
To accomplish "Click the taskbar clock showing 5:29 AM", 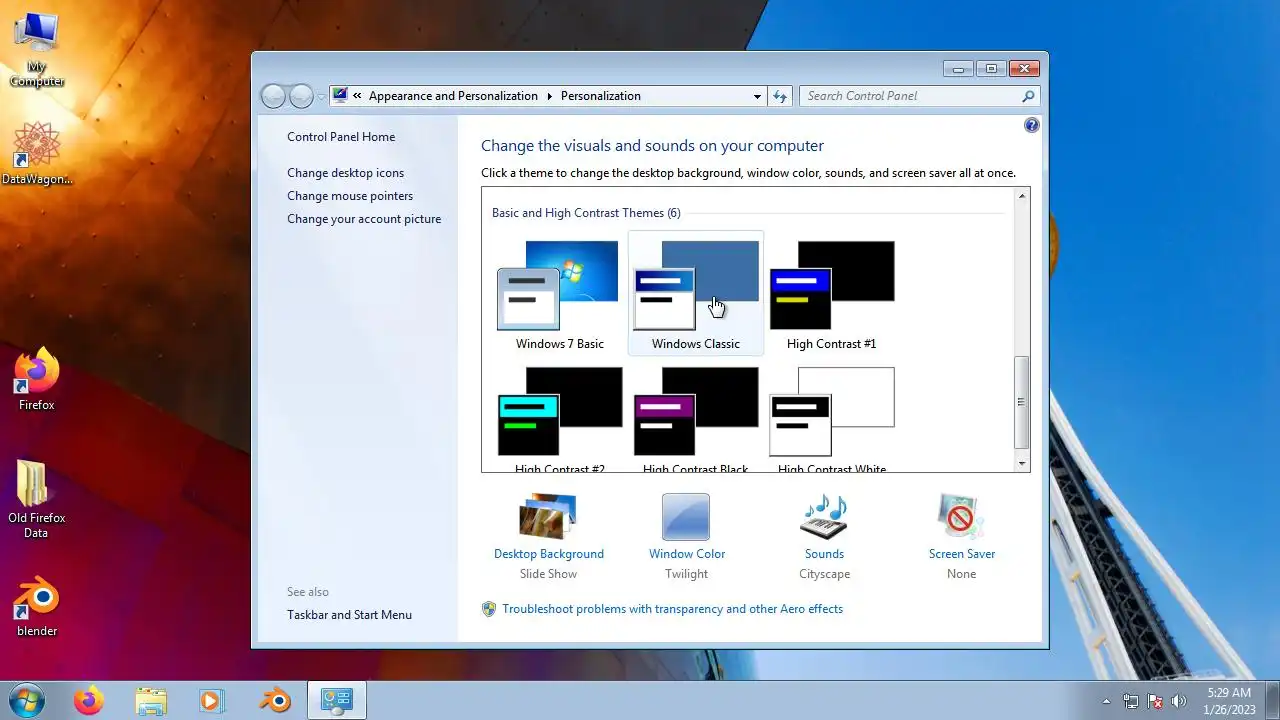I will [1229, 701].
